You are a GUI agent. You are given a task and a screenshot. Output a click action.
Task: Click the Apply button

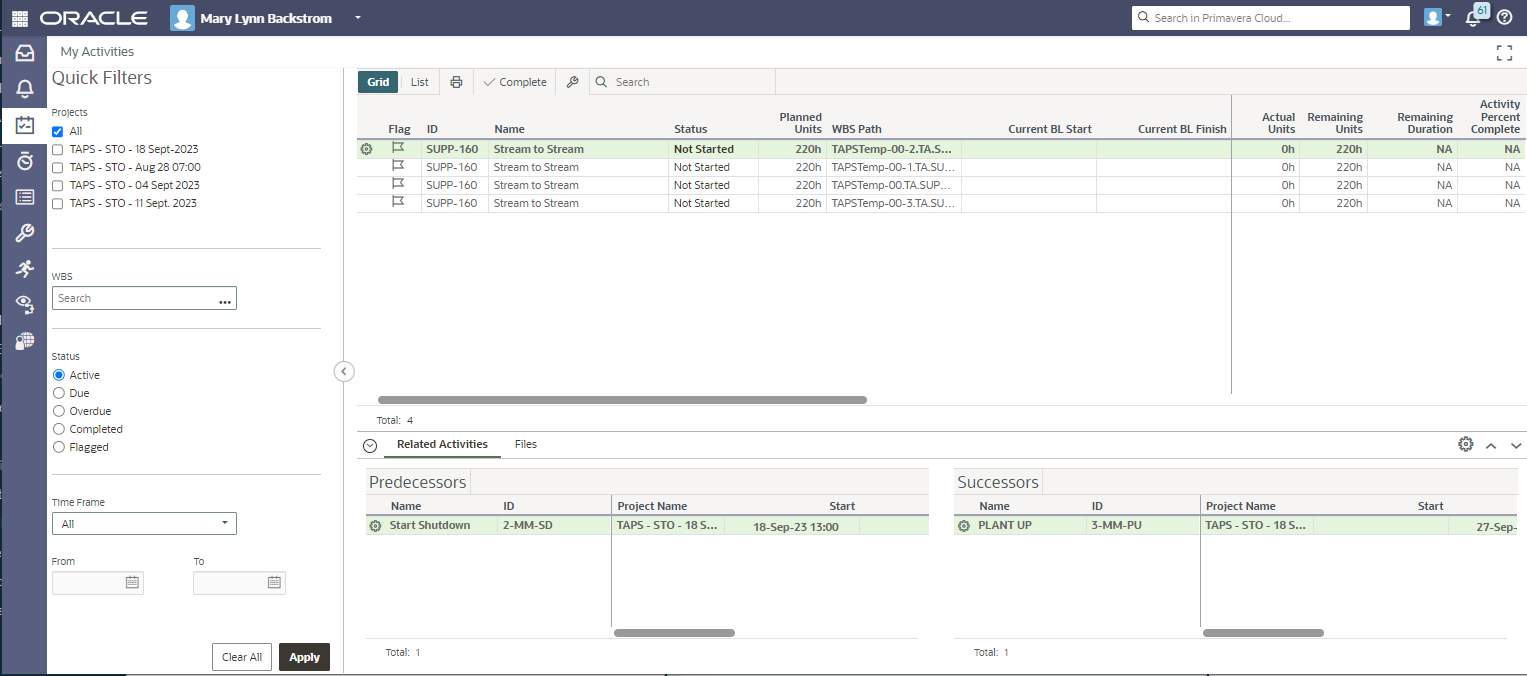[304, 657]
